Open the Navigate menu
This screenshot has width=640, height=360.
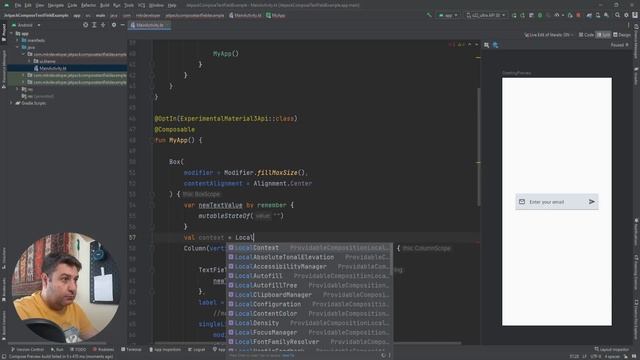pyautogui.click(x=56, y=5)
